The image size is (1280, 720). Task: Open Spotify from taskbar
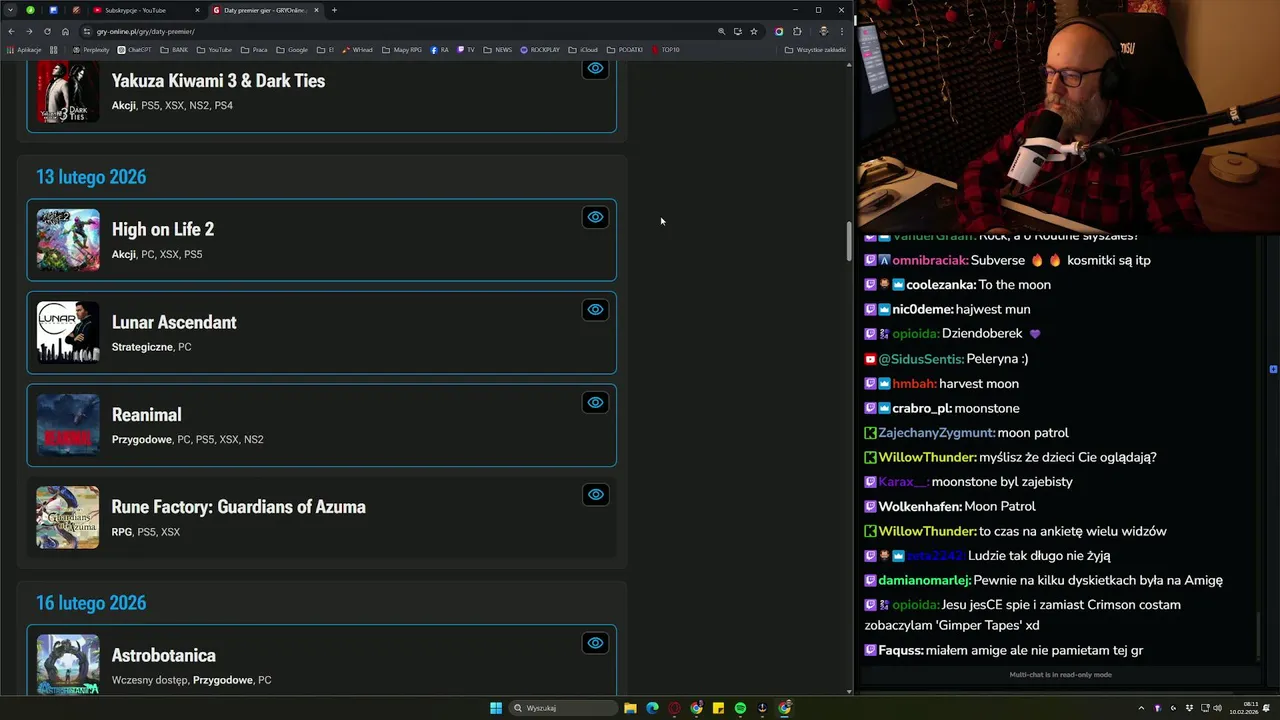740,708
